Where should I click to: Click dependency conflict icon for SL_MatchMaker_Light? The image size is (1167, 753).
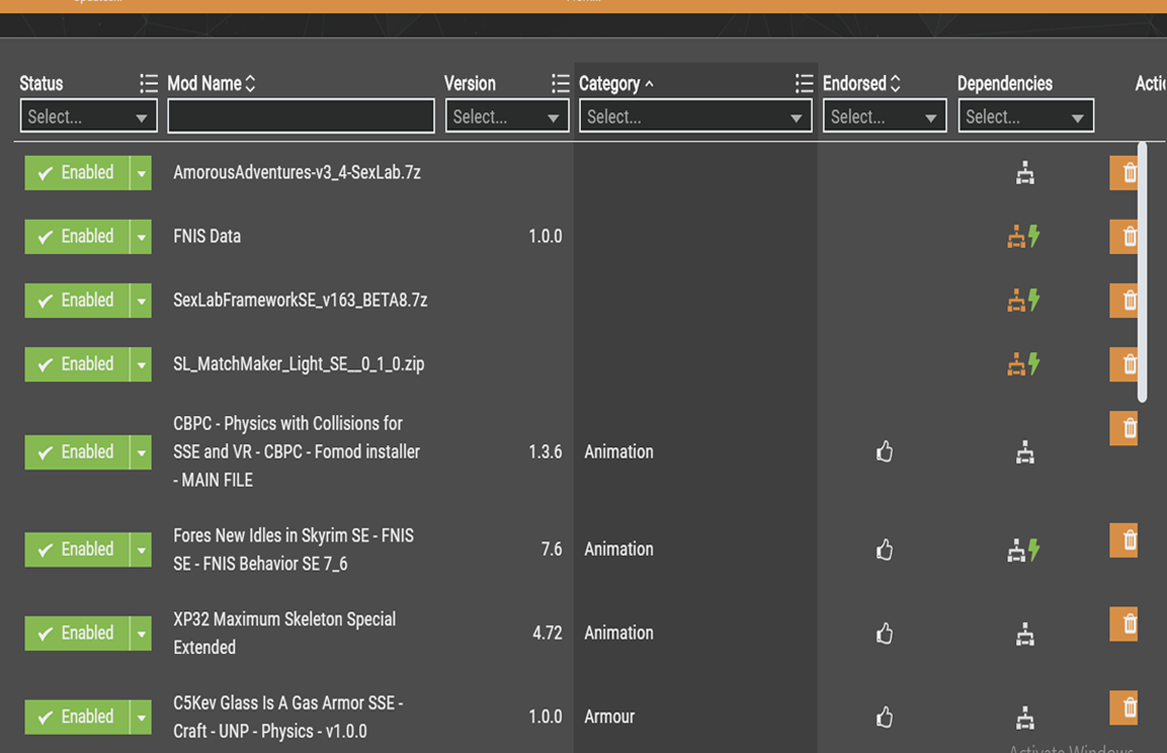[x=1023, y=364]
